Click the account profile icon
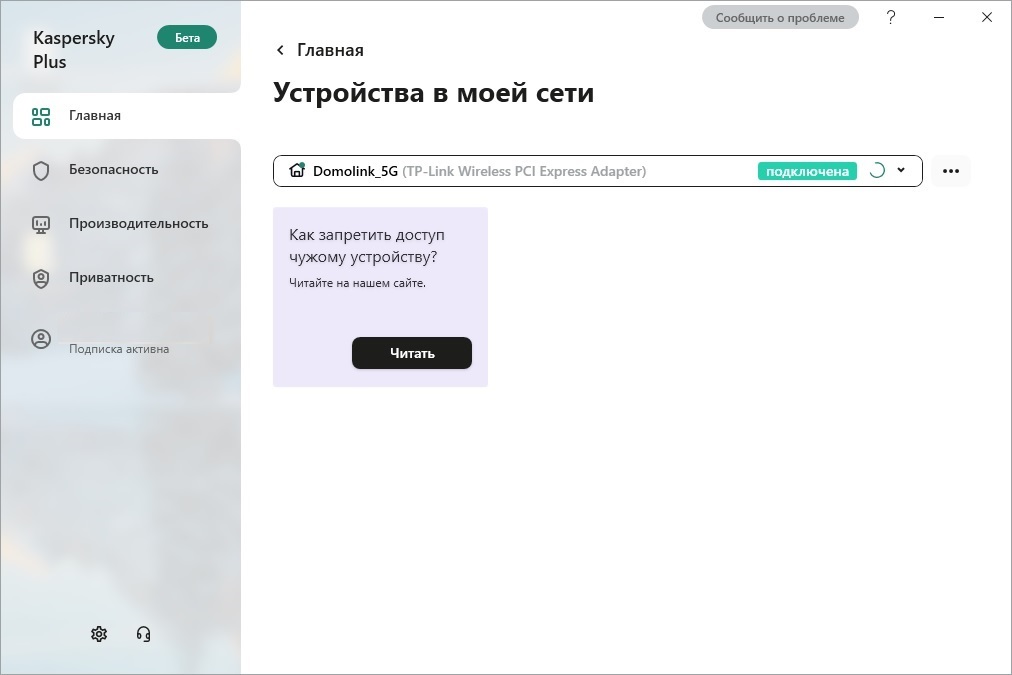 41,339
